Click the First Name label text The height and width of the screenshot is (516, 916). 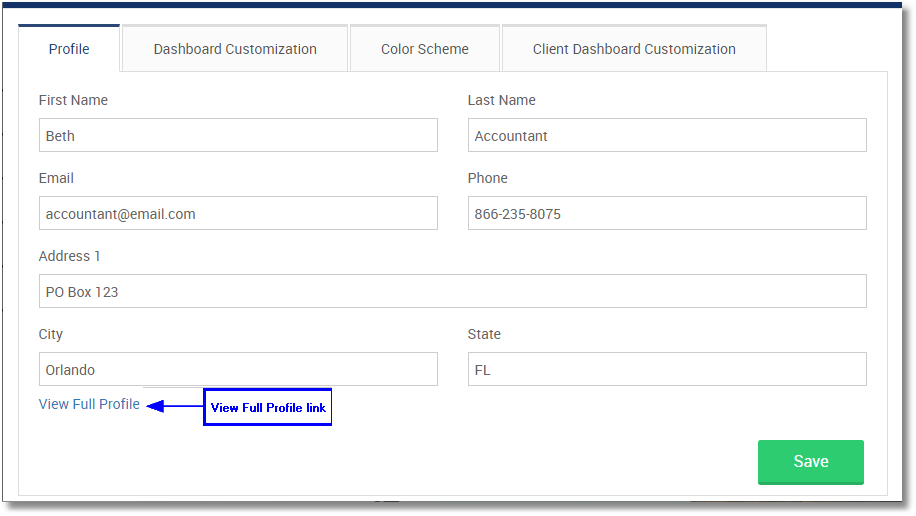coord(73,100)
